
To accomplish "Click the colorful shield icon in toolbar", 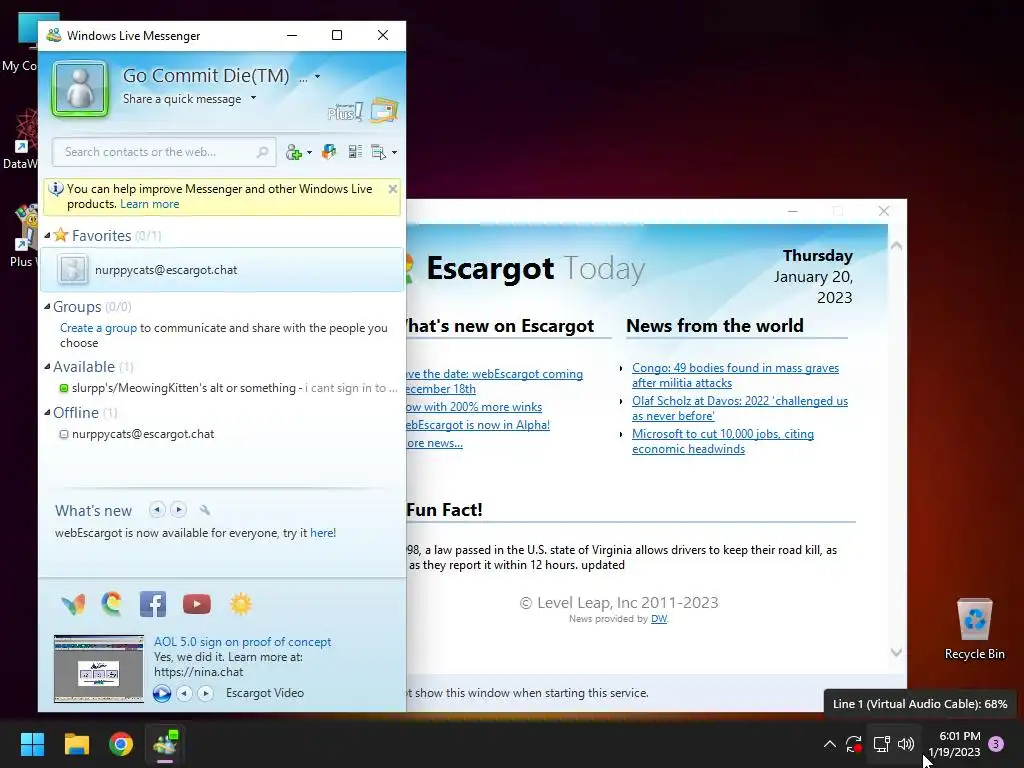I will coord(329,152).
